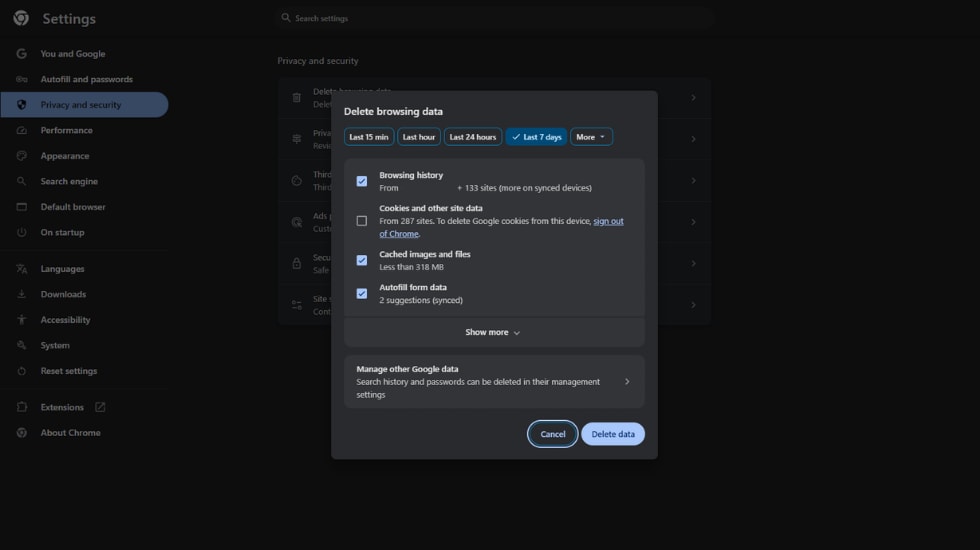Viewport: 980px width, 550px height.
Task: Click chevron of background Third-party cookies row
Action: (693, 181)
